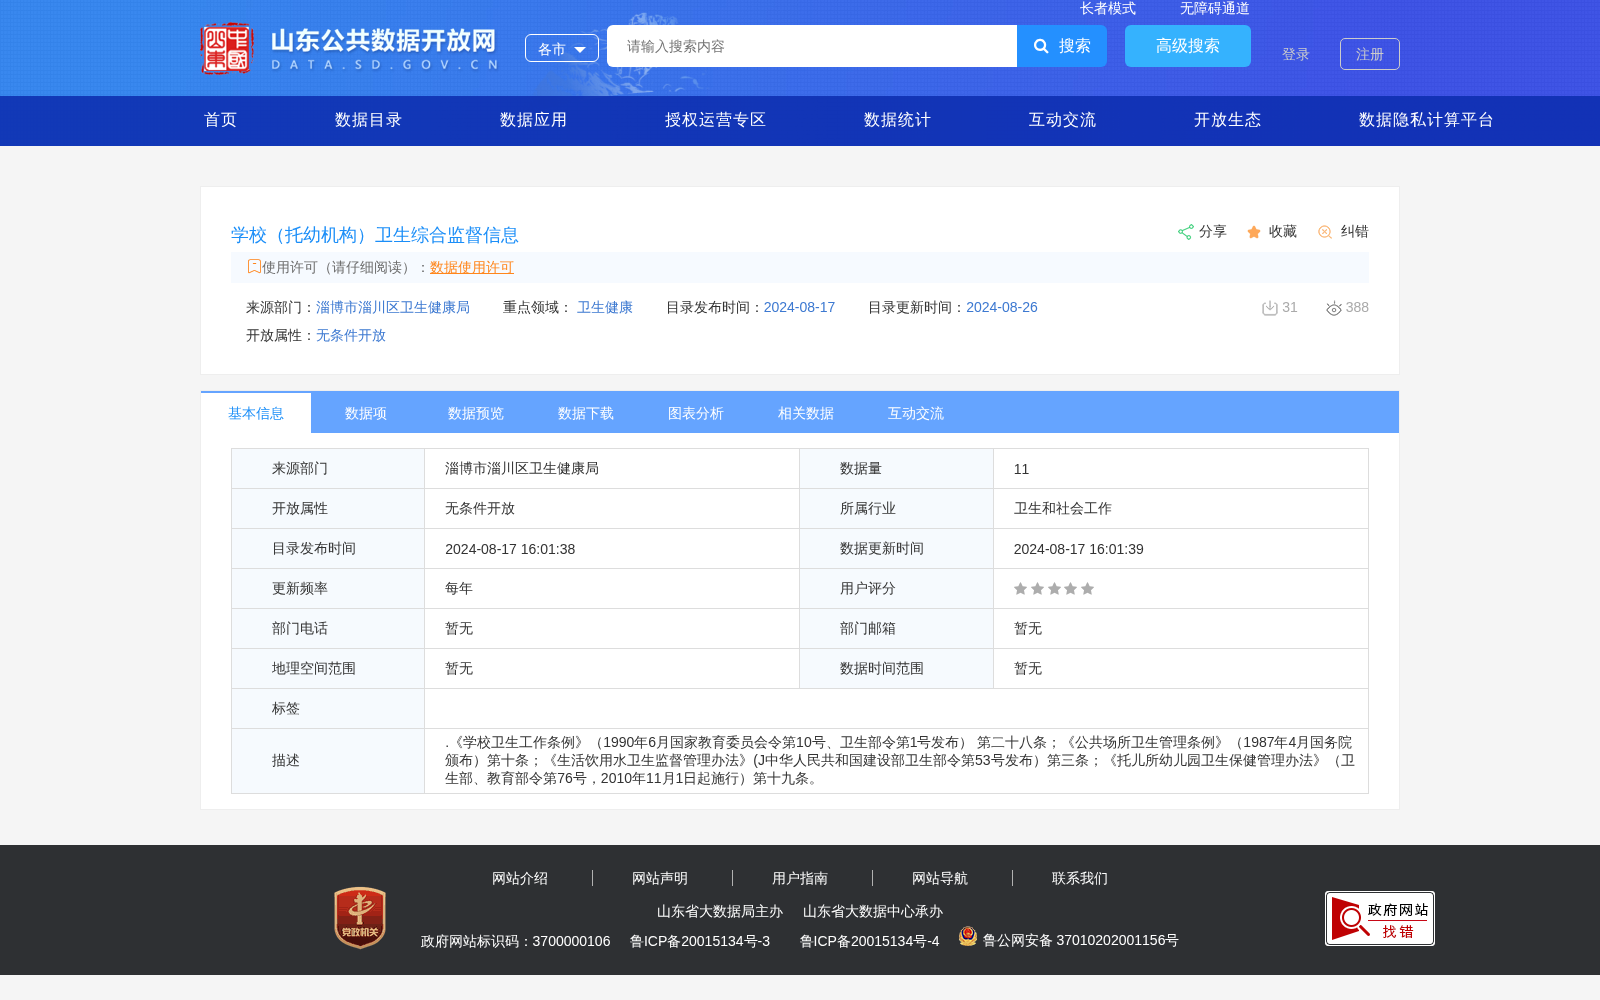1600x1000 pixels.
Task: Switch to the 互动交流 tab in dataset tabs
Action: pos(916,413)
